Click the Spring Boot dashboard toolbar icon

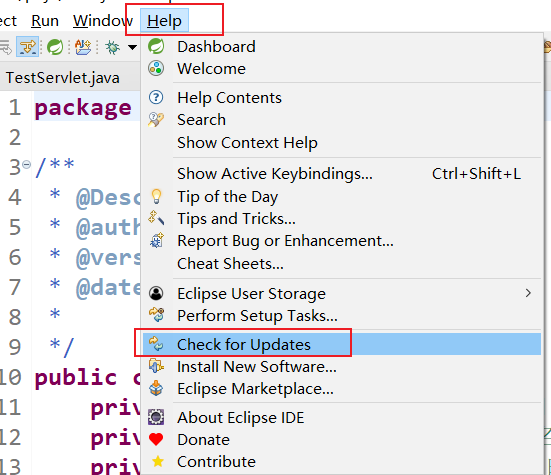(55, 47)
